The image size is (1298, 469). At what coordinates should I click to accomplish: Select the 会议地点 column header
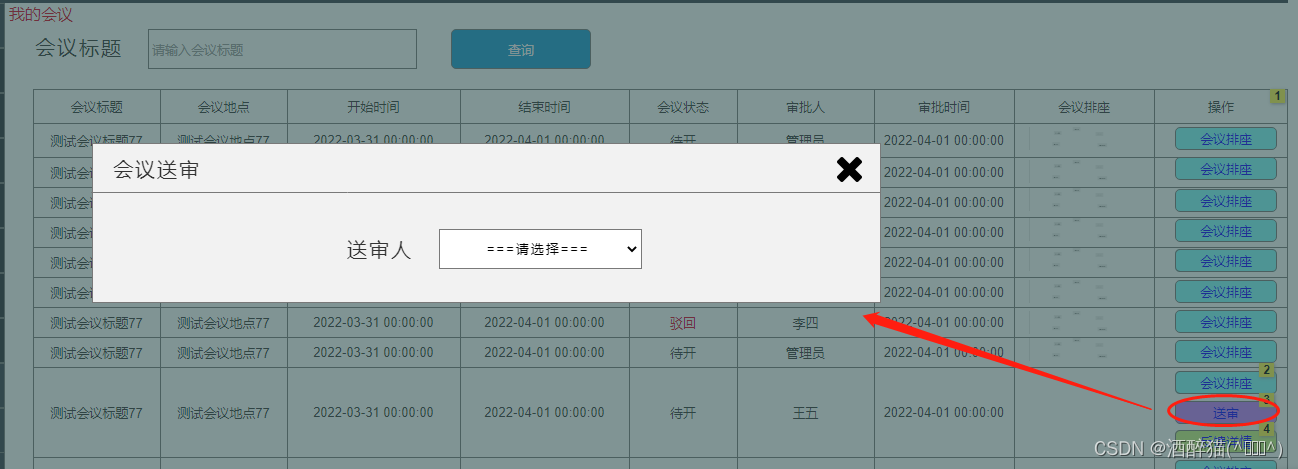pyautogui.click(x=224, y=107)
